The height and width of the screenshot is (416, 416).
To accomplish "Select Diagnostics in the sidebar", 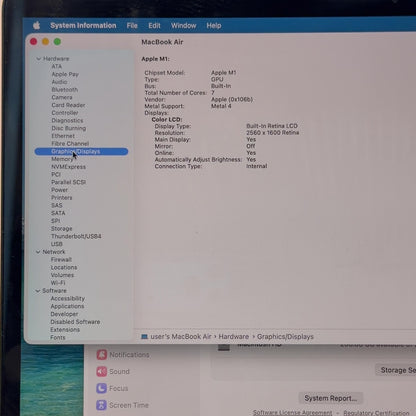I will [x=67, y=120].
